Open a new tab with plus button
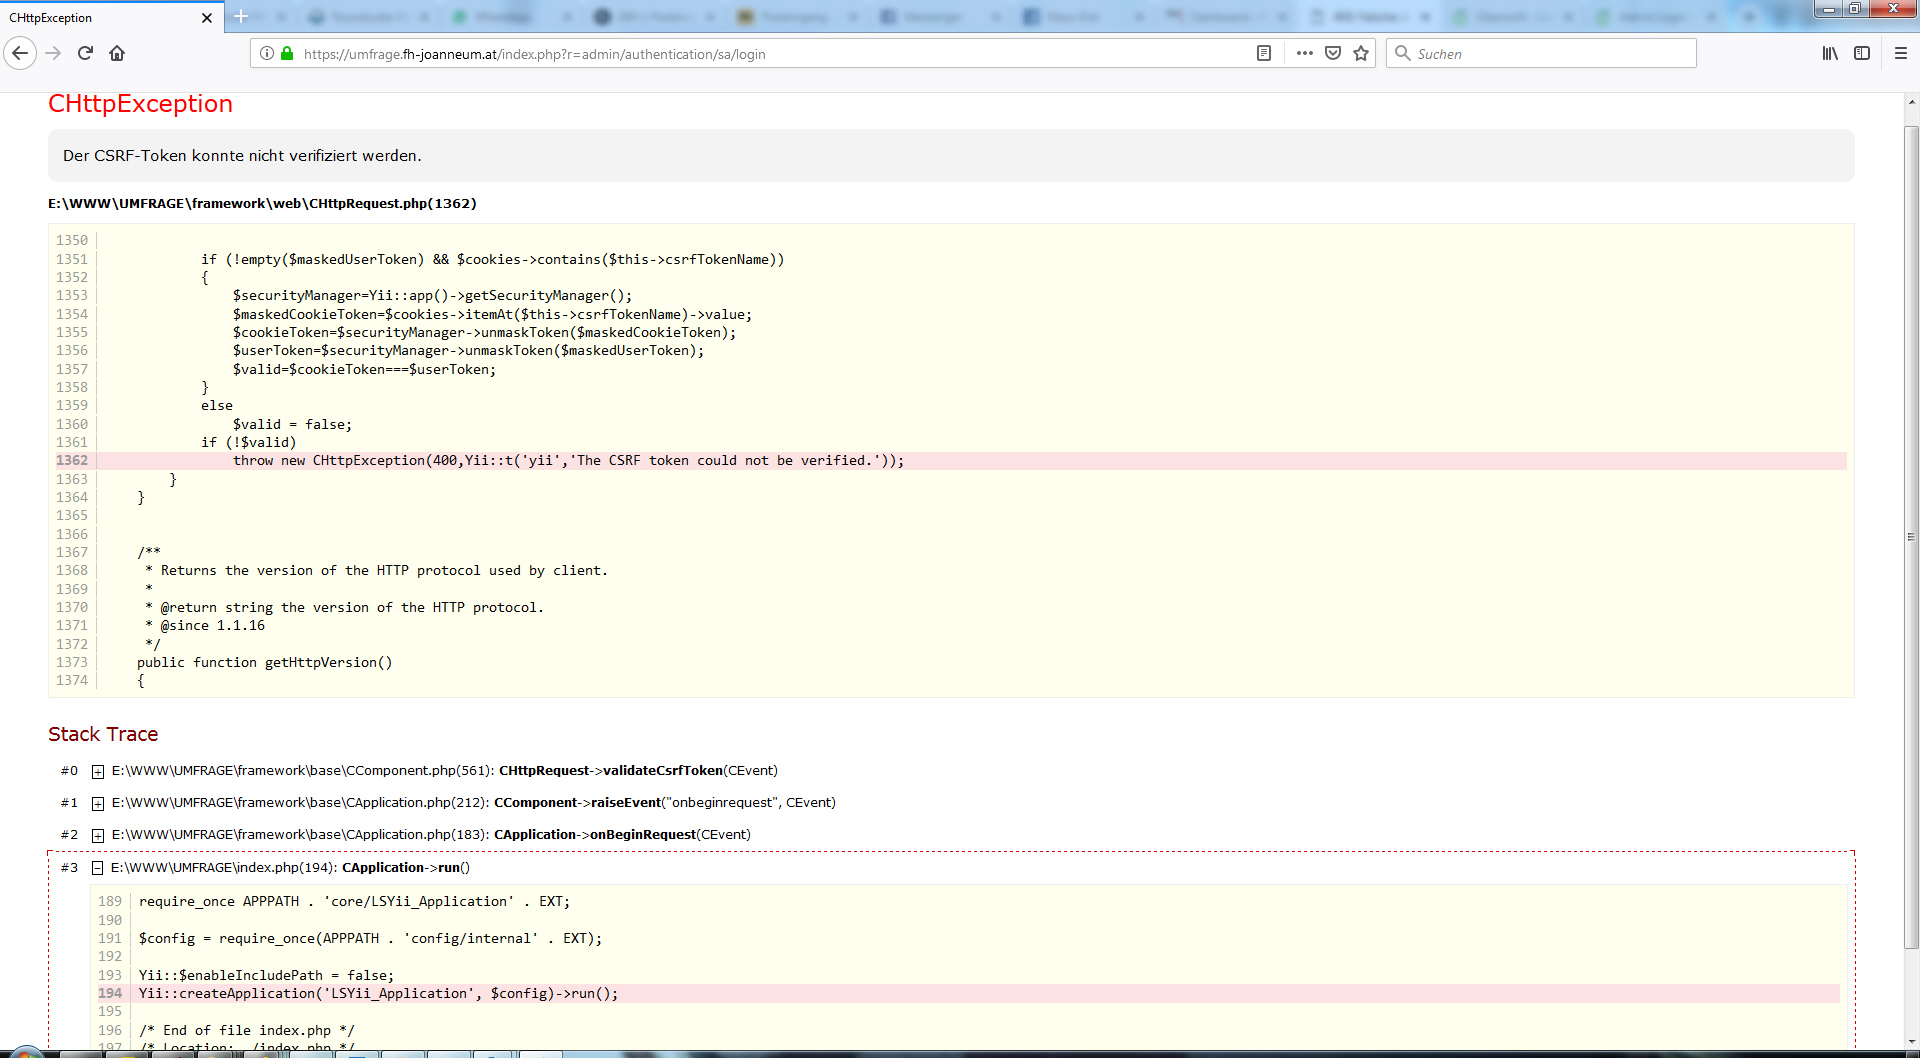 pyautogui.click(x=241, y=17)
